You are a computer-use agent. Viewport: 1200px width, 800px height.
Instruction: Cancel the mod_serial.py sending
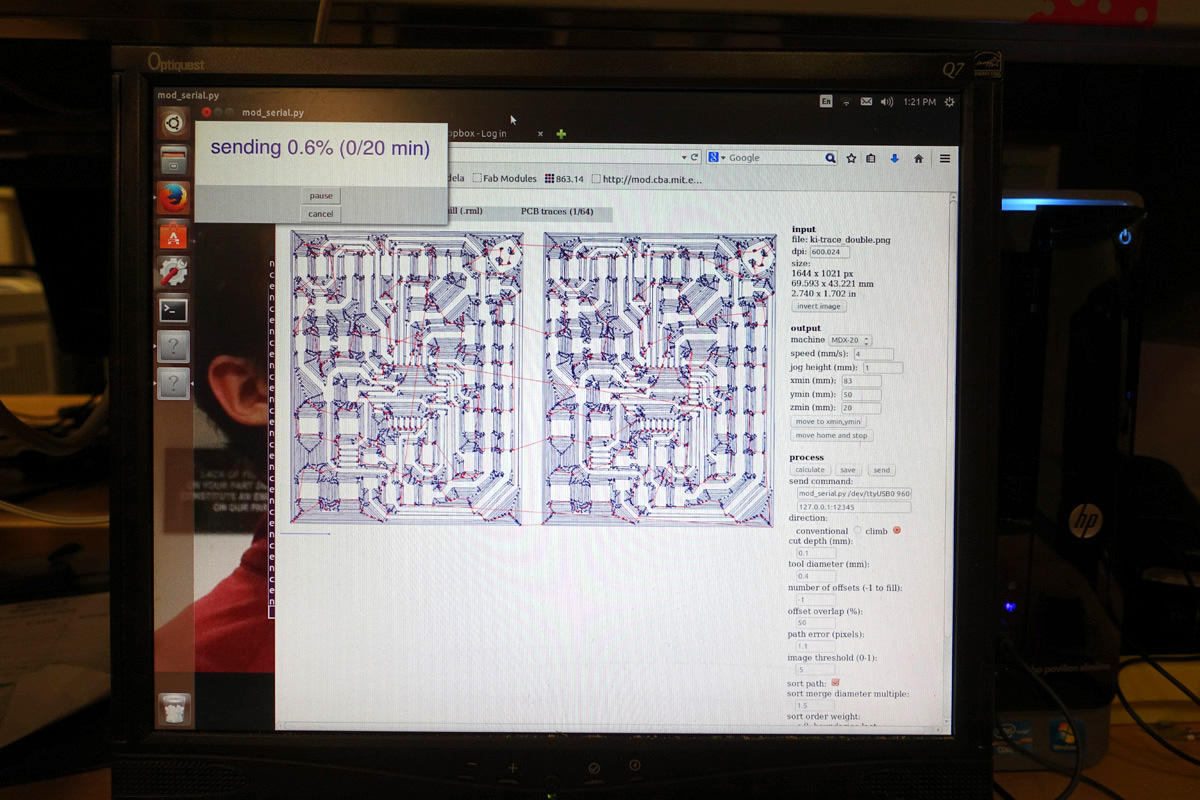point(321,214)
